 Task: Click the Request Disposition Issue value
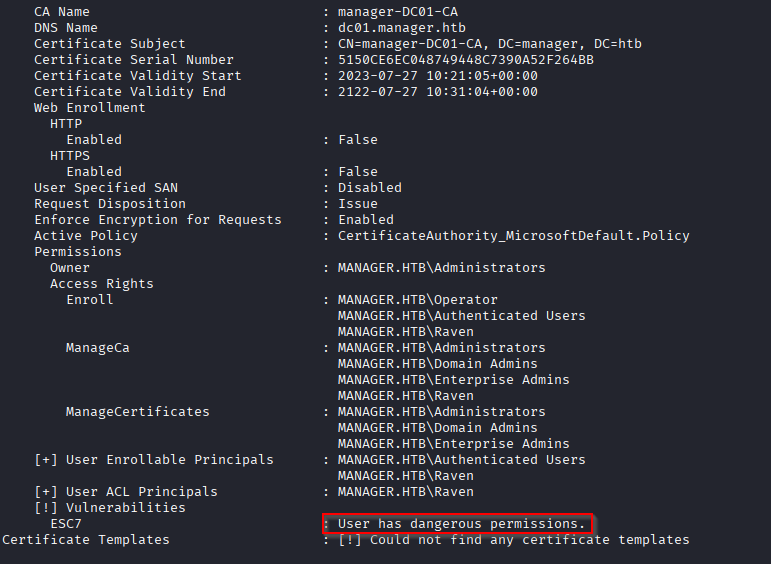358,204
